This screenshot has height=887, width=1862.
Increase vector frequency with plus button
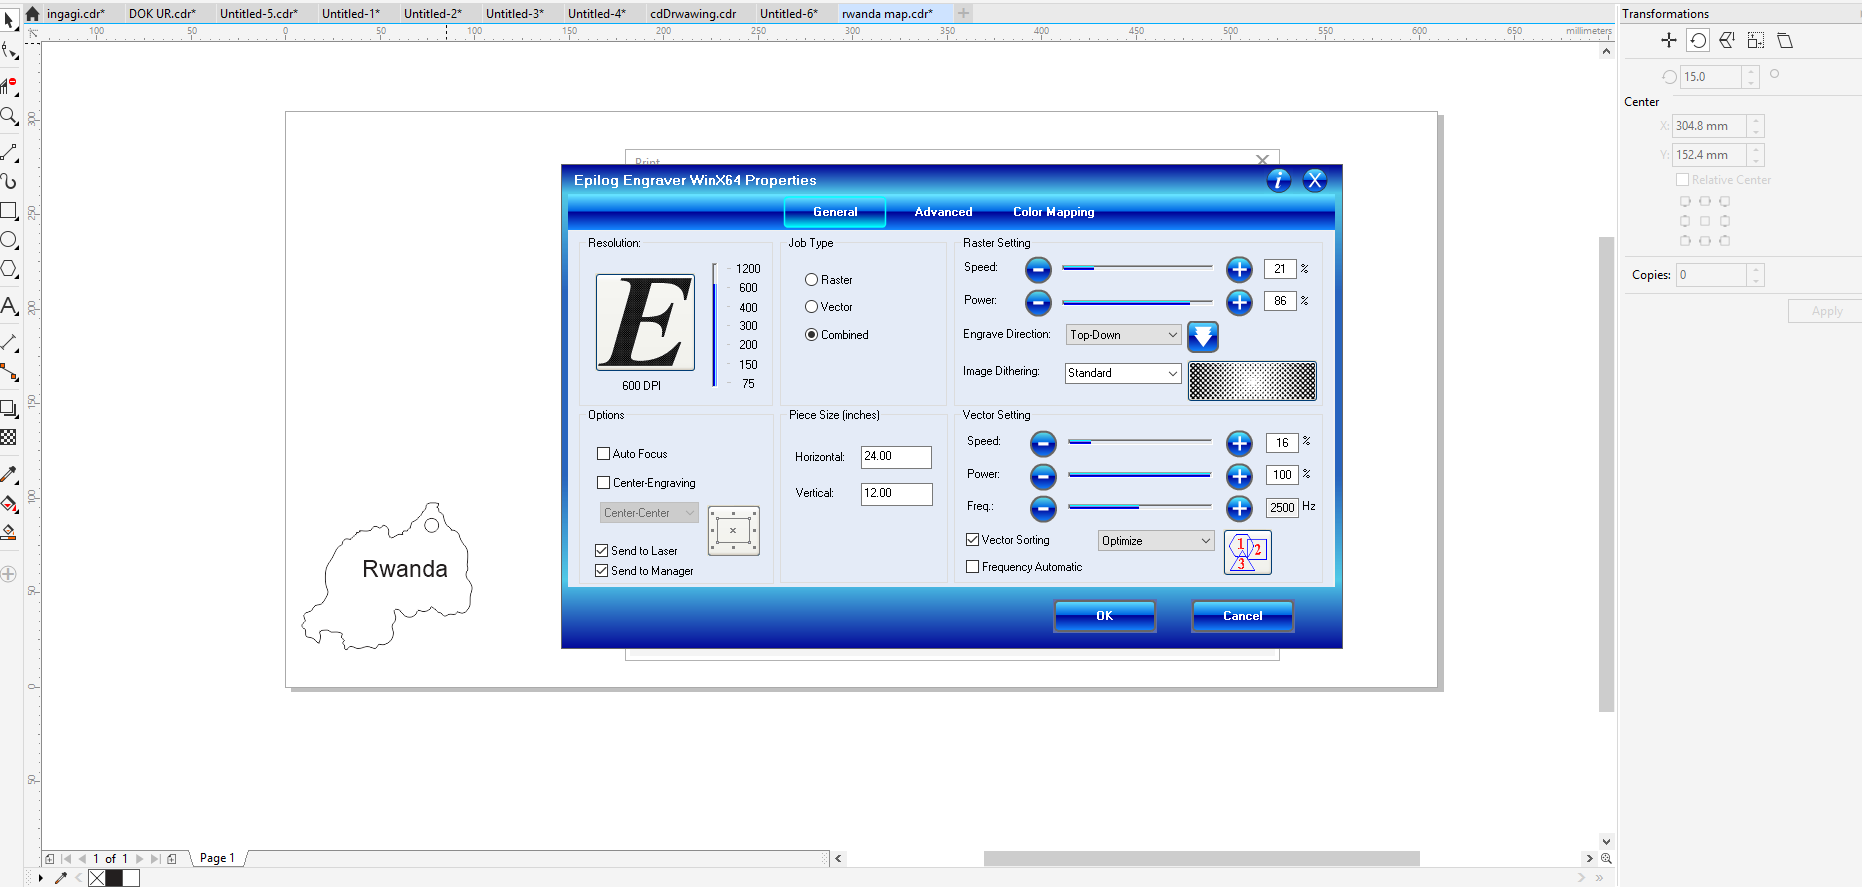pos(1239,508)
